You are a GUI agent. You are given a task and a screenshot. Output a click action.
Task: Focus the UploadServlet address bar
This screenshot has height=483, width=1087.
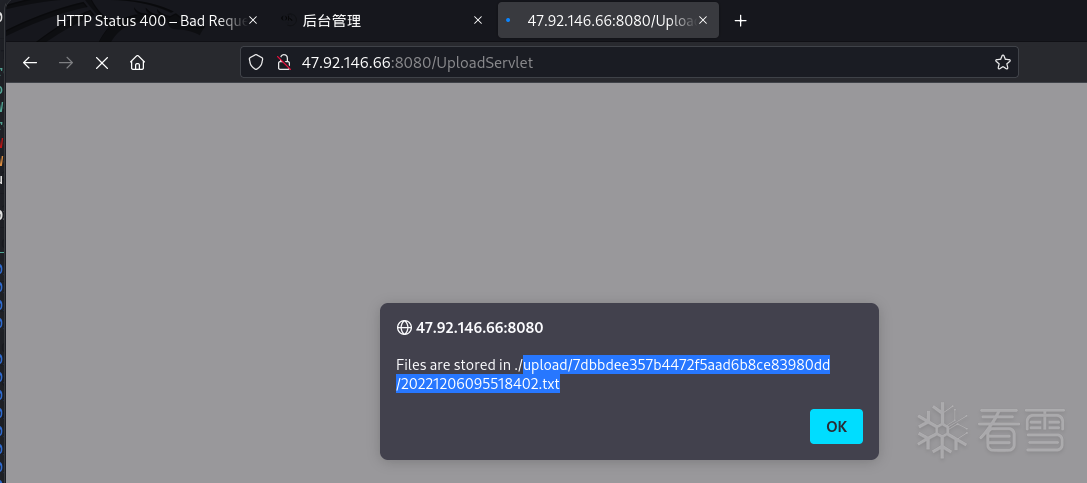pos(640,62)
